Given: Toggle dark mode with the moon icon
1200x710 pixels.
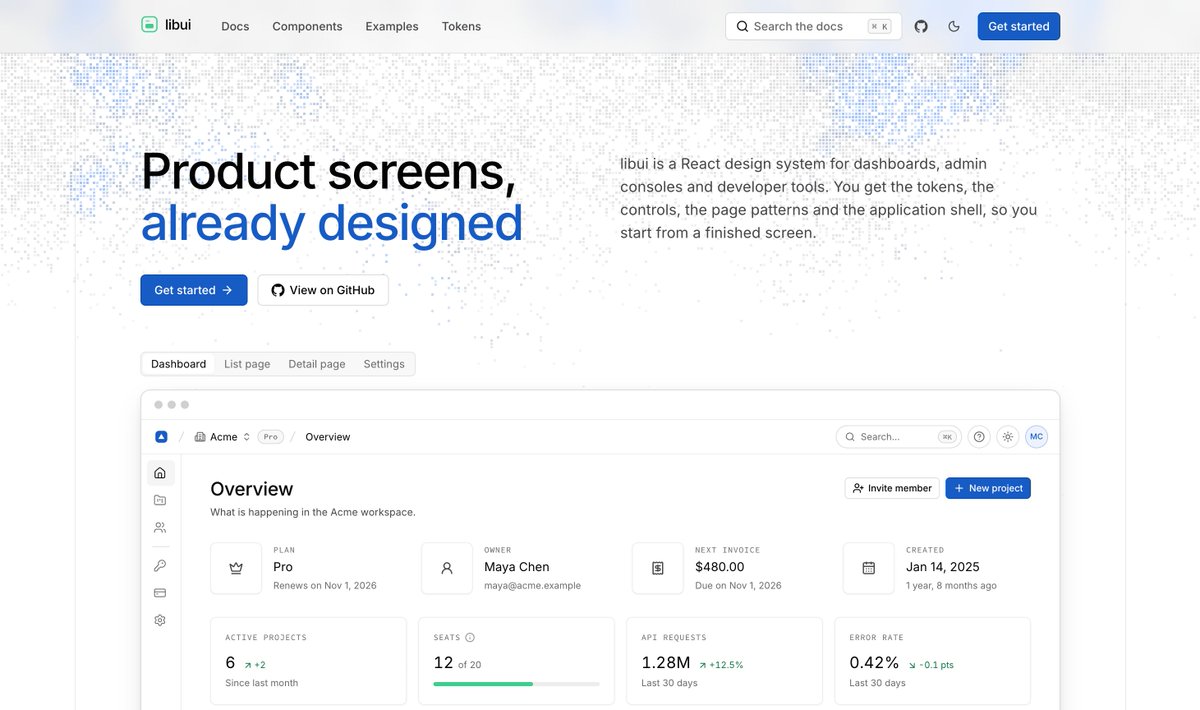Looking at the screenshot, I should click(x=954, y=26).
